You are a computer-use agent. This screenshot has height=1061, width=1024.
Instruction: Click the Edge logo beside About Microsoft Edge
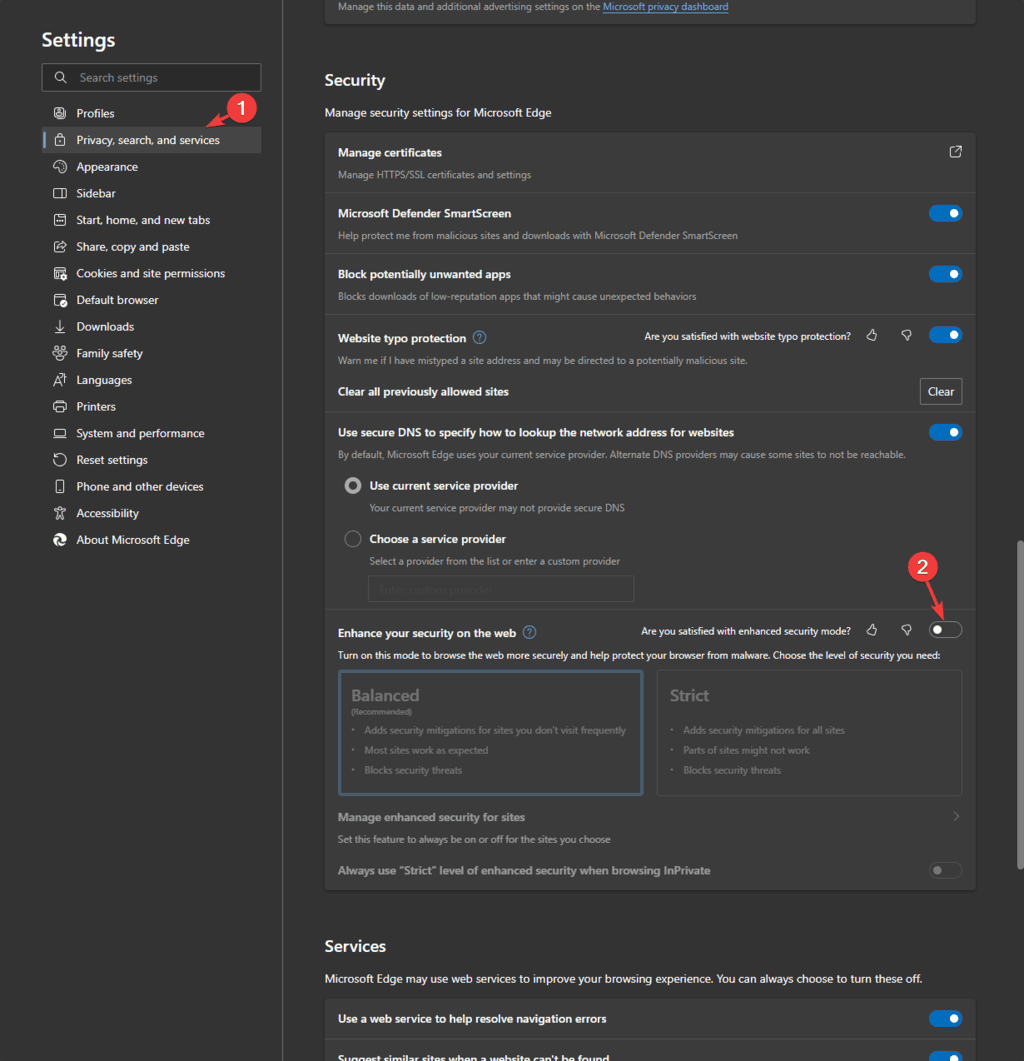click(x=60, y=540)
